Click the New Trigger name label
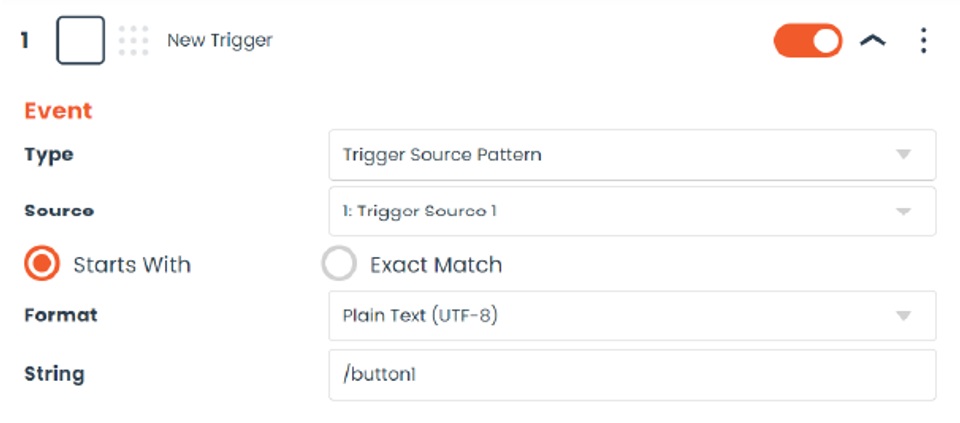The height and width of the screenshot is (423, 960). [219, 41]
